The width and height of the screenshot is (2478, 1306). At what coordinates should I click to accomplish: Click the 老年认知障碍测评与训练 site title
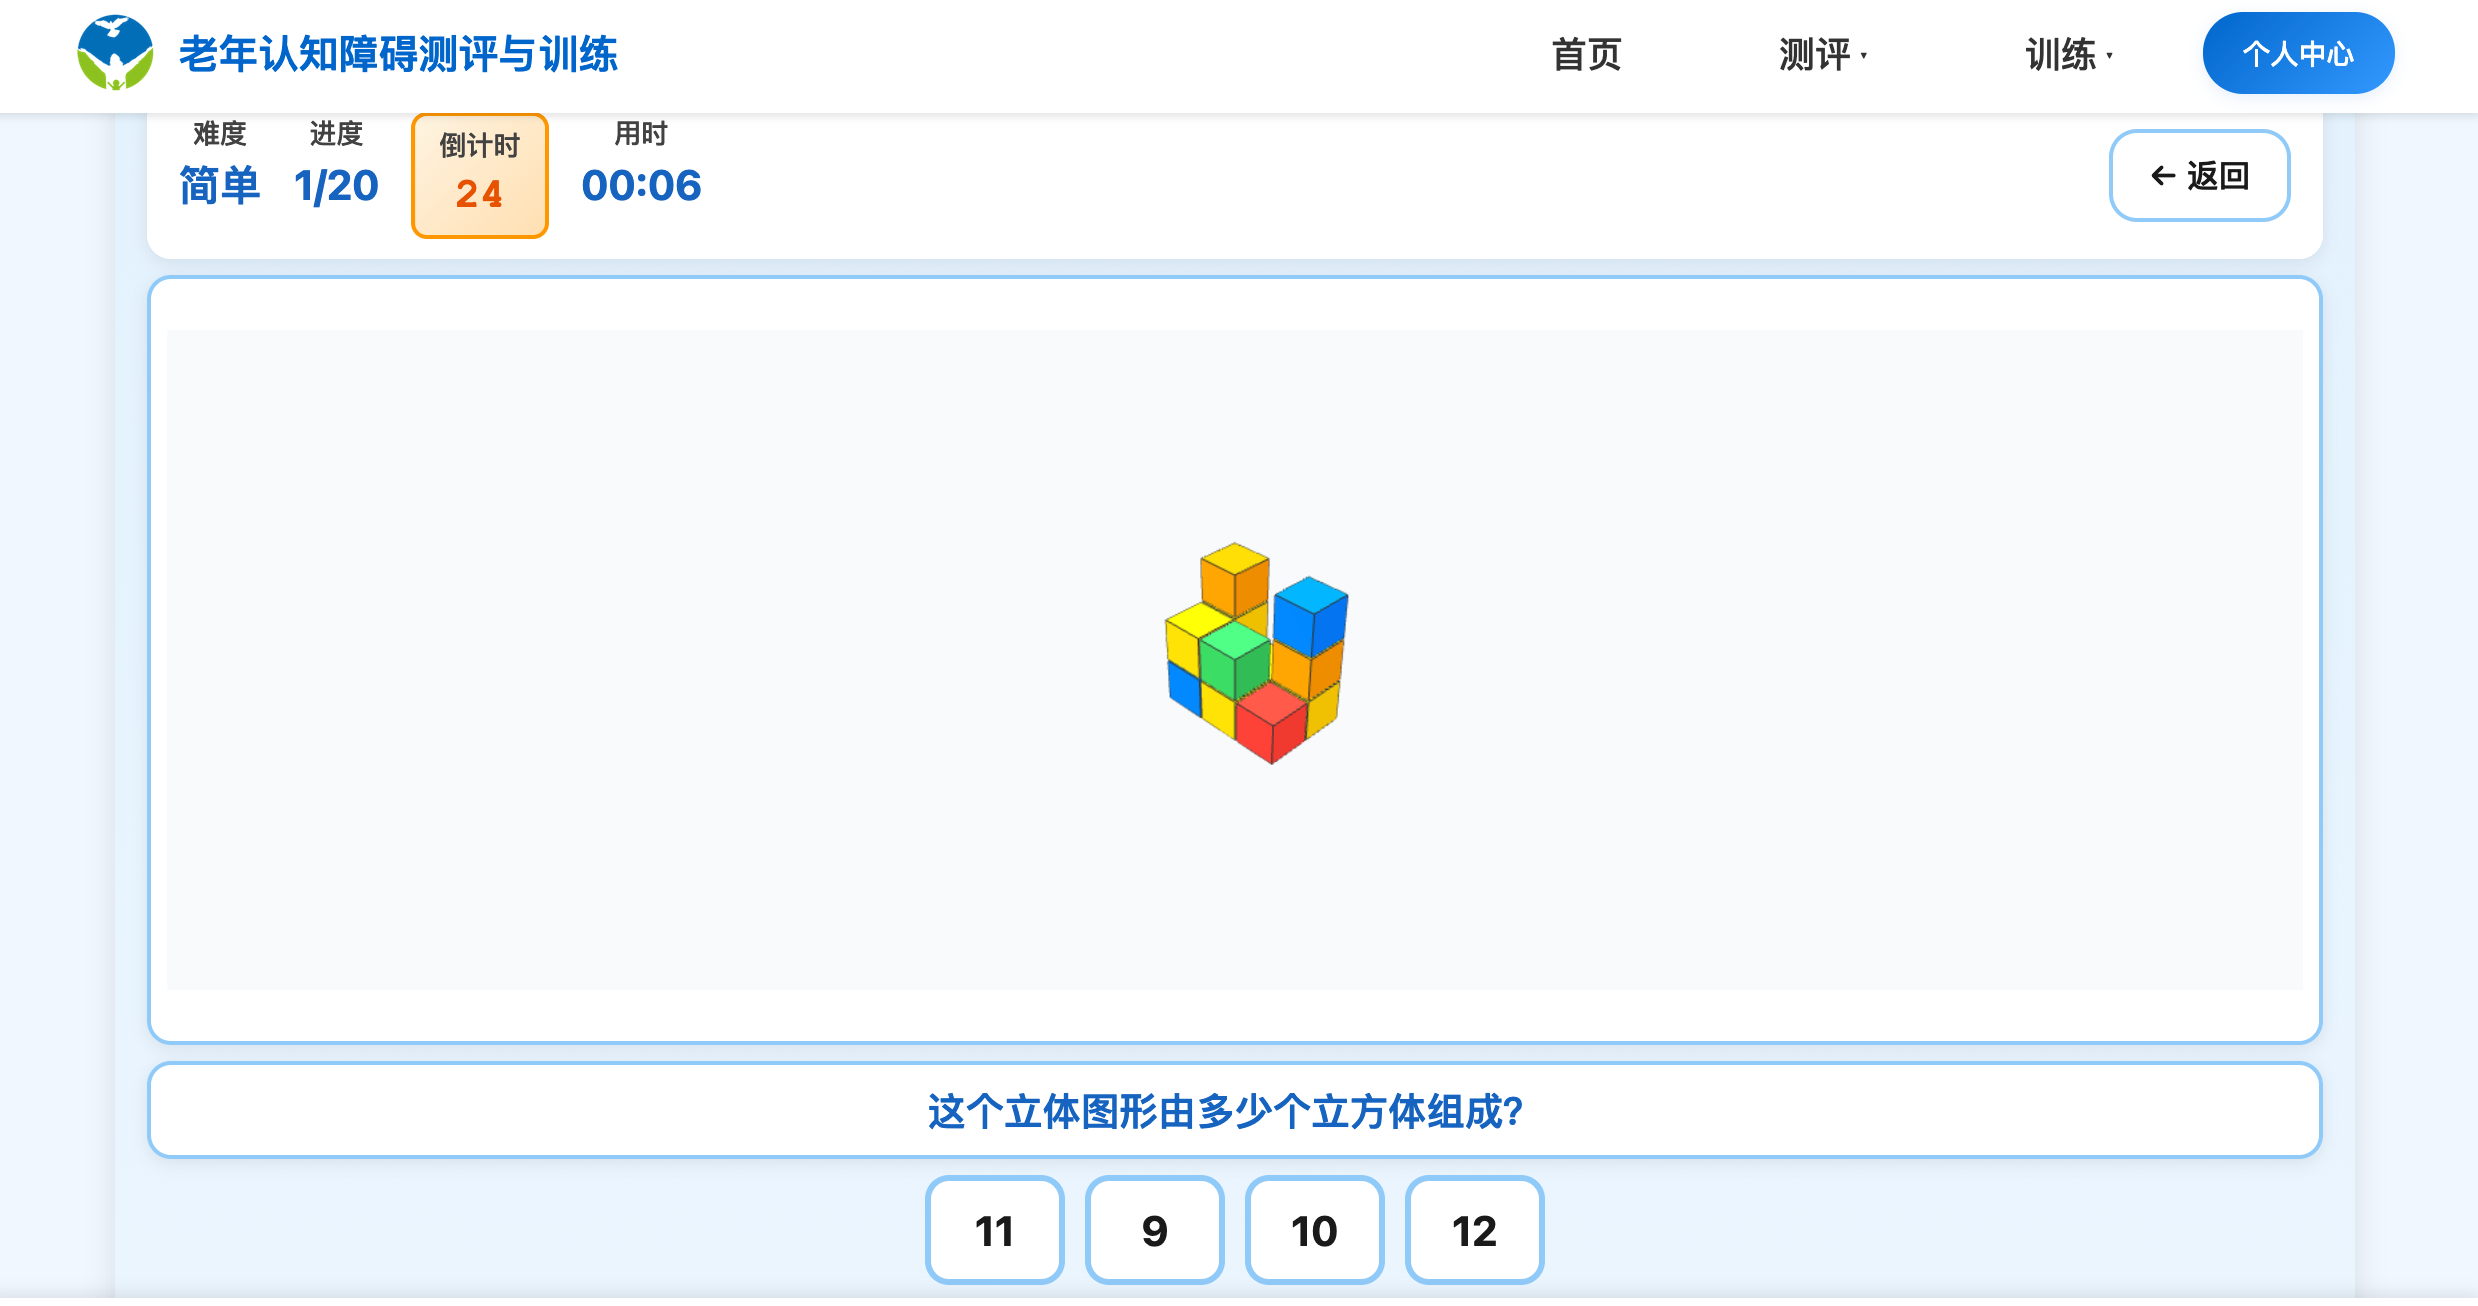(x=398, y=55)
